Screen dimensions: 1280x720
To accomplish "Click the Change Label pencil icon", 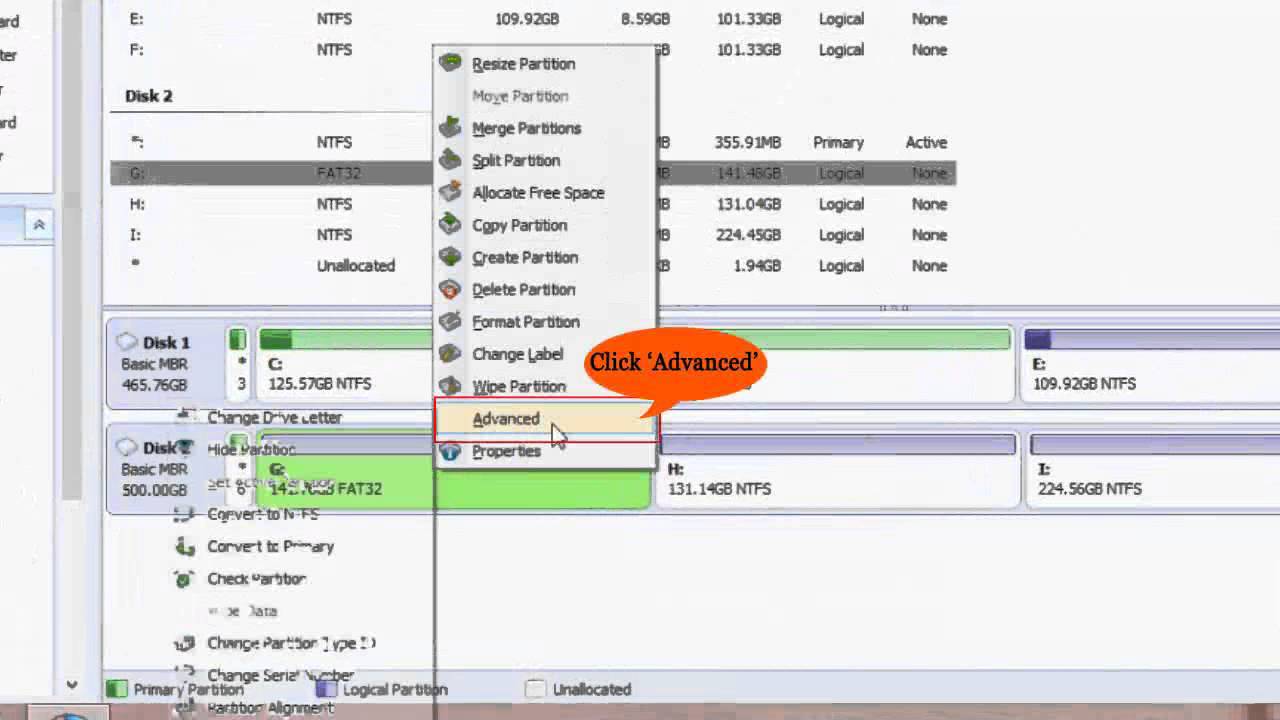I will click(451, 354).
